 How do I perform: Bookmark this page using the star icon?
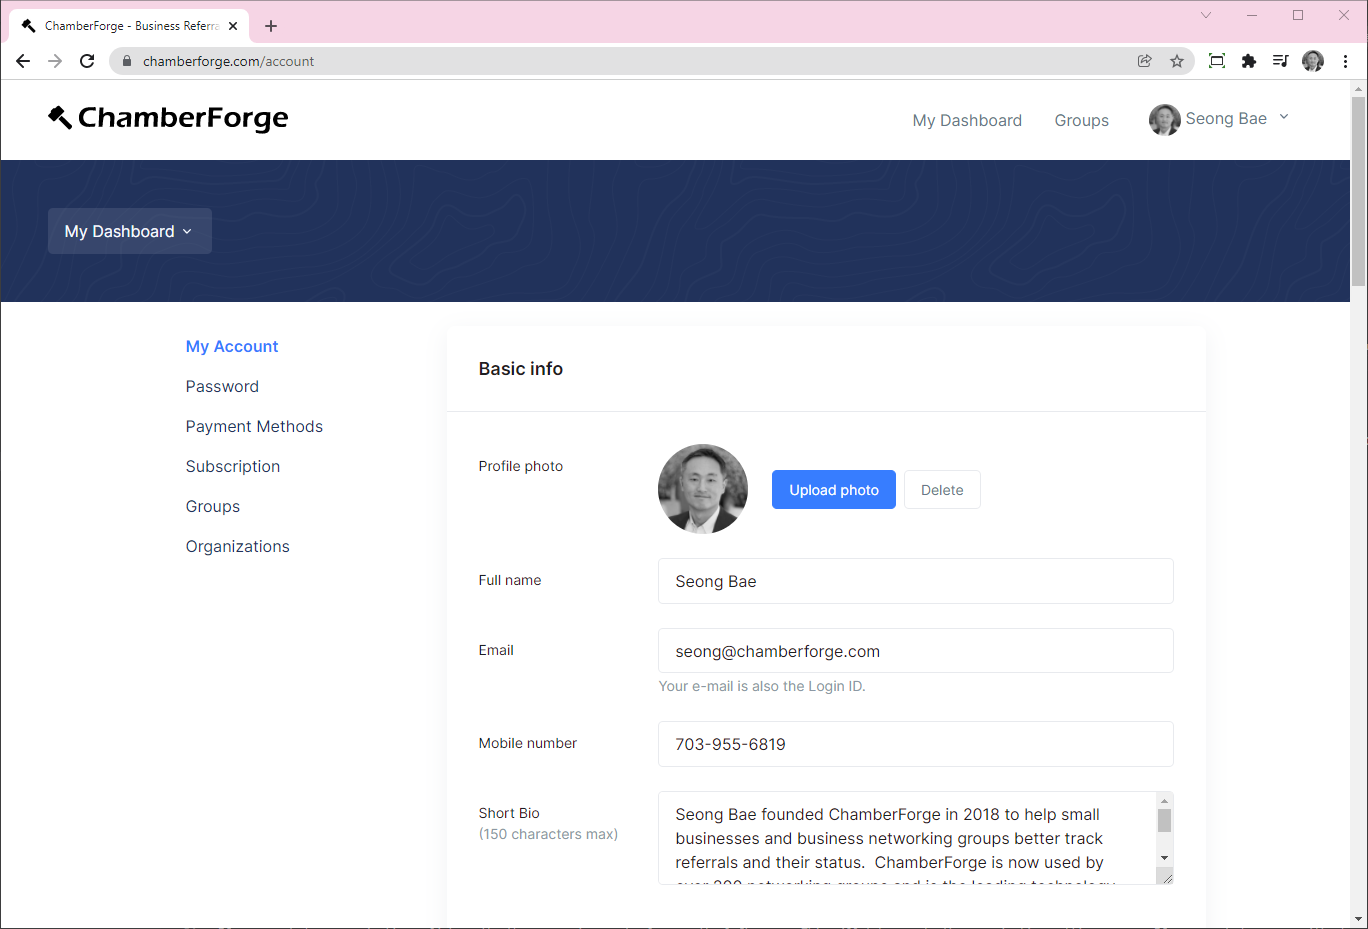pyautogui.click(x=1177, y=61)
